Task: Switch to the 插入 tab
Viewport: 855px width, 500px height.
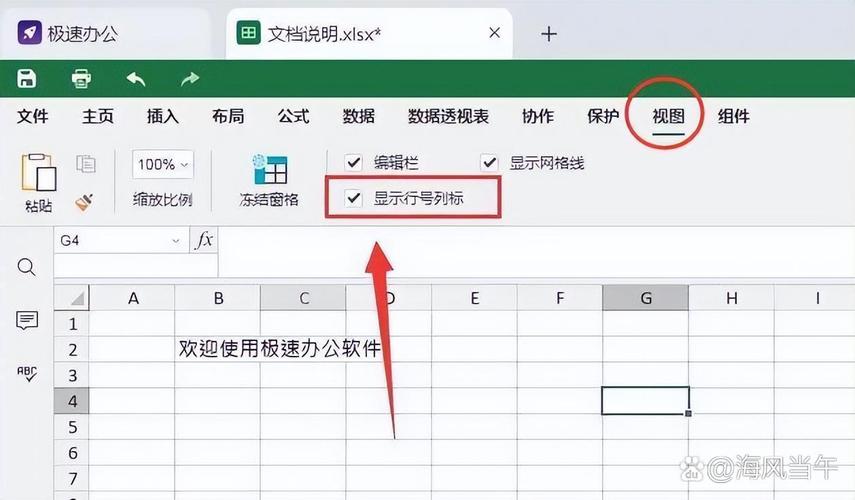Action: click(163, 116)
